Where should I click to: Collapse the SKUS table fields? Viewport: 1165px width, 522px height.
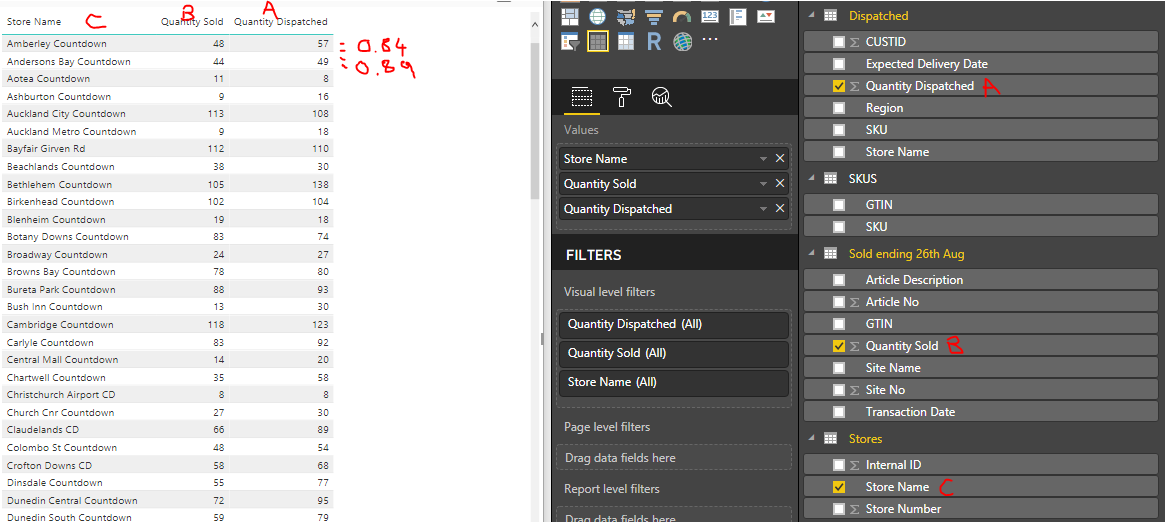(812, 178)
